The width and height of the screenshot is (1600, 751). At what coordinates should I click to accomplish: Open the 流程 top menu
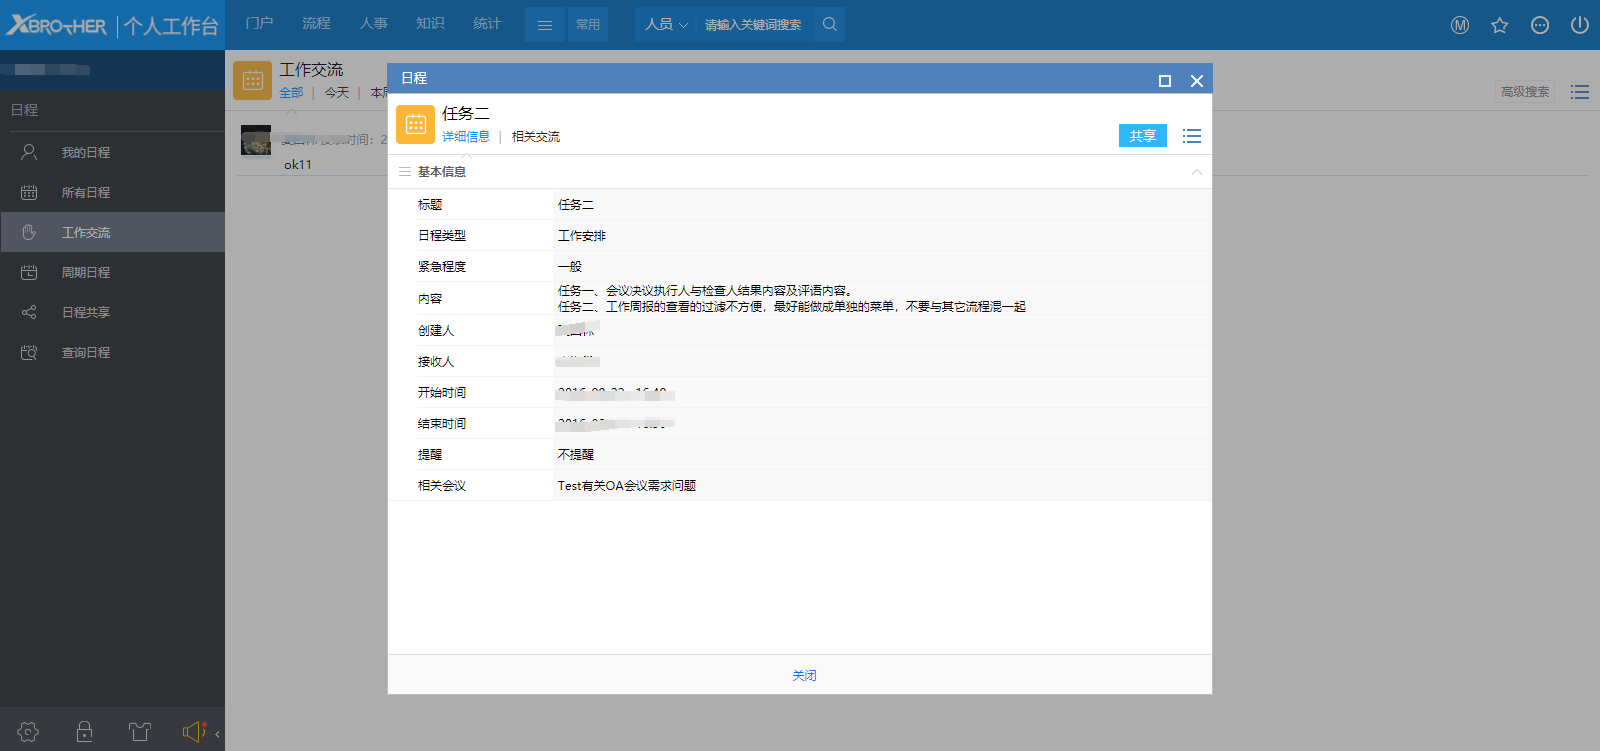[316, 23]
